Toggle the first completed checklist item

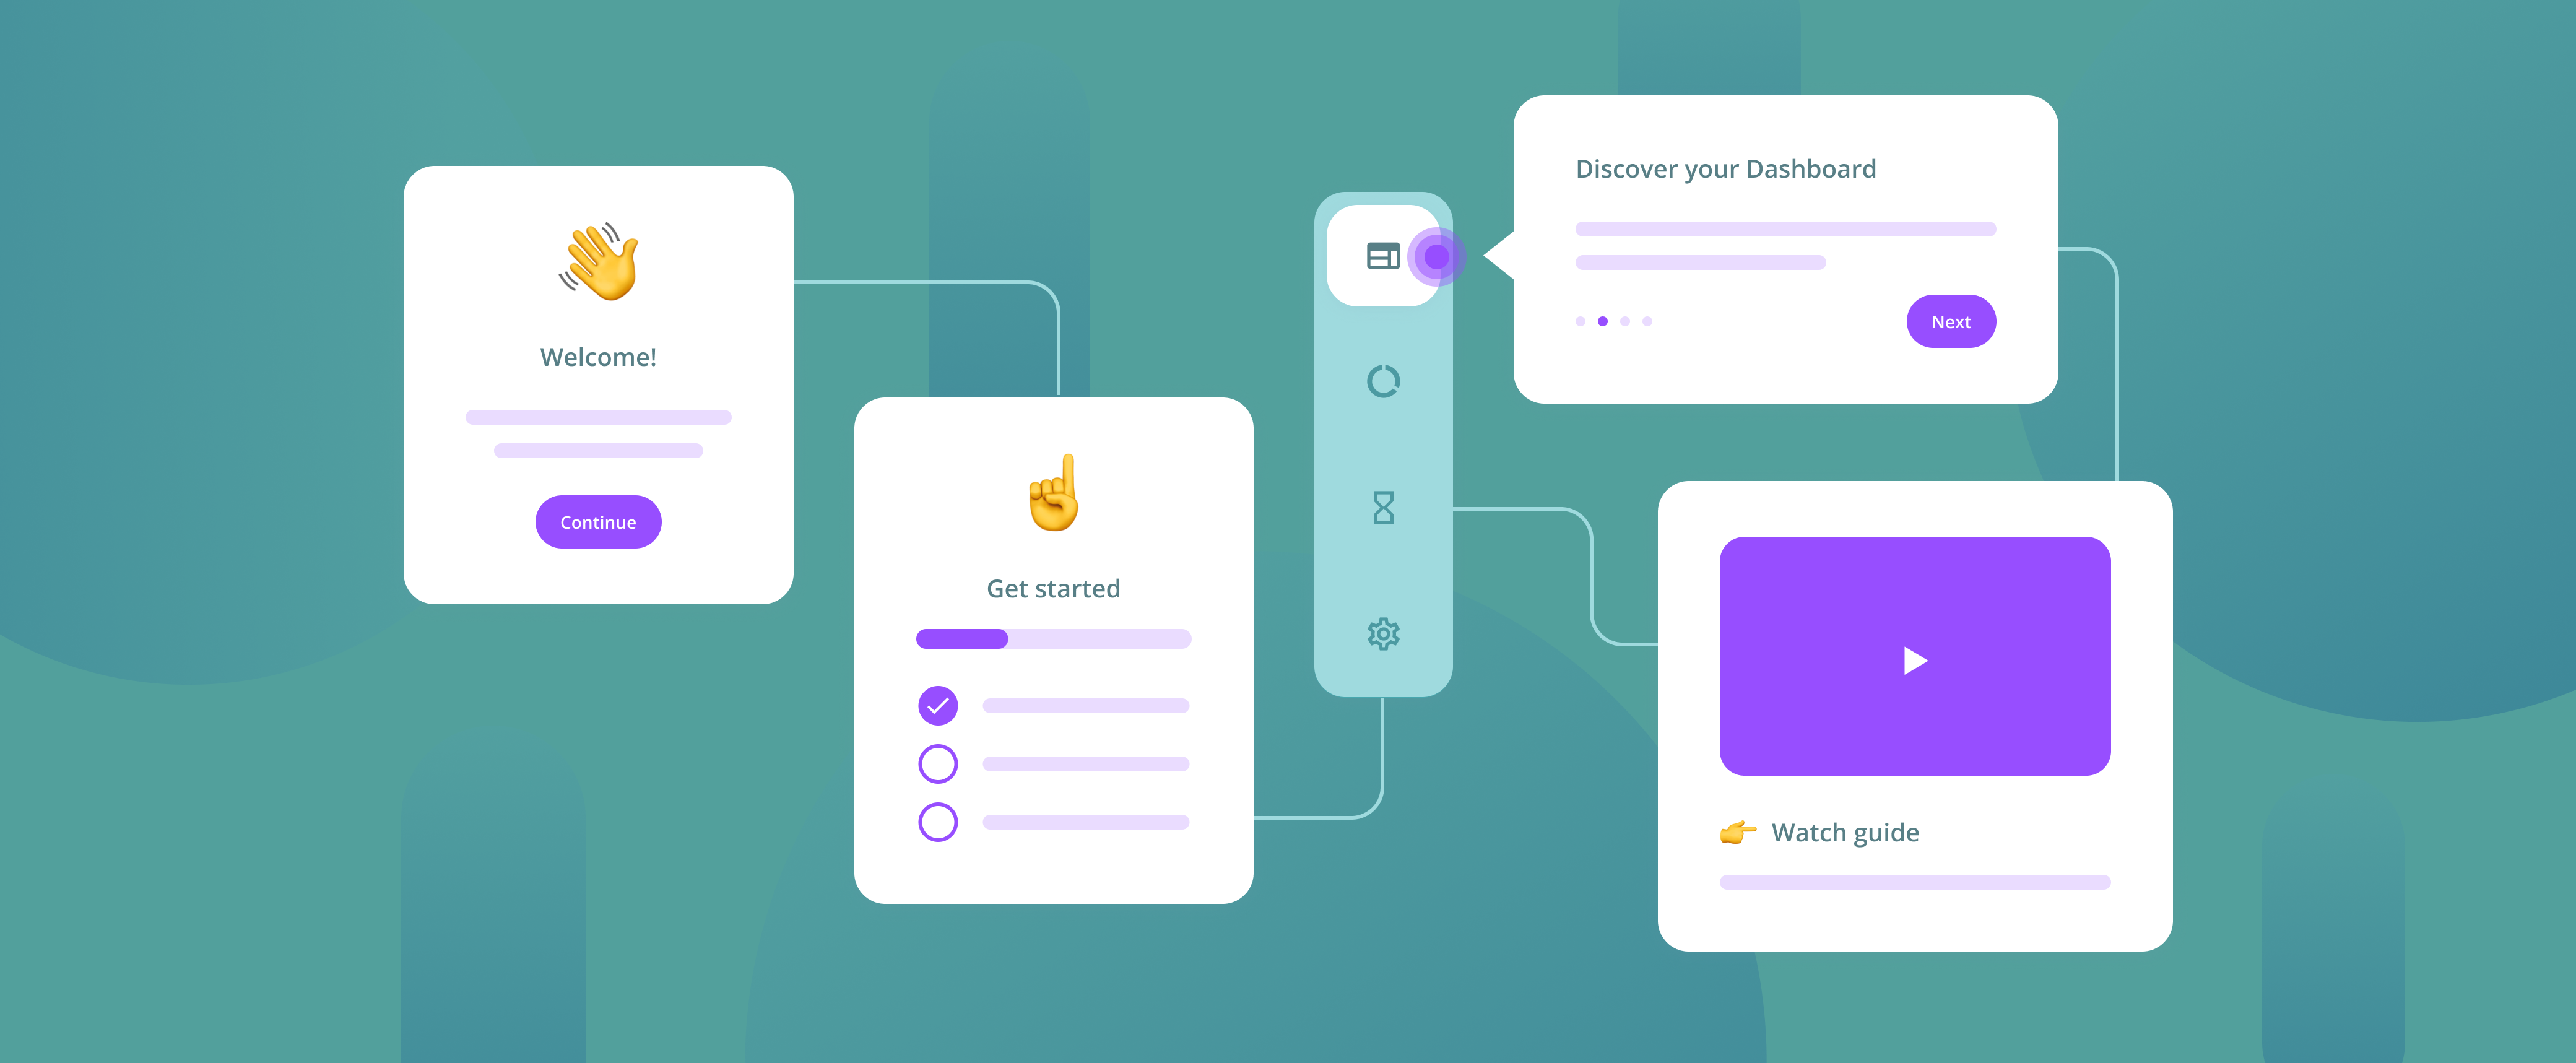click(x=938, y=706)
